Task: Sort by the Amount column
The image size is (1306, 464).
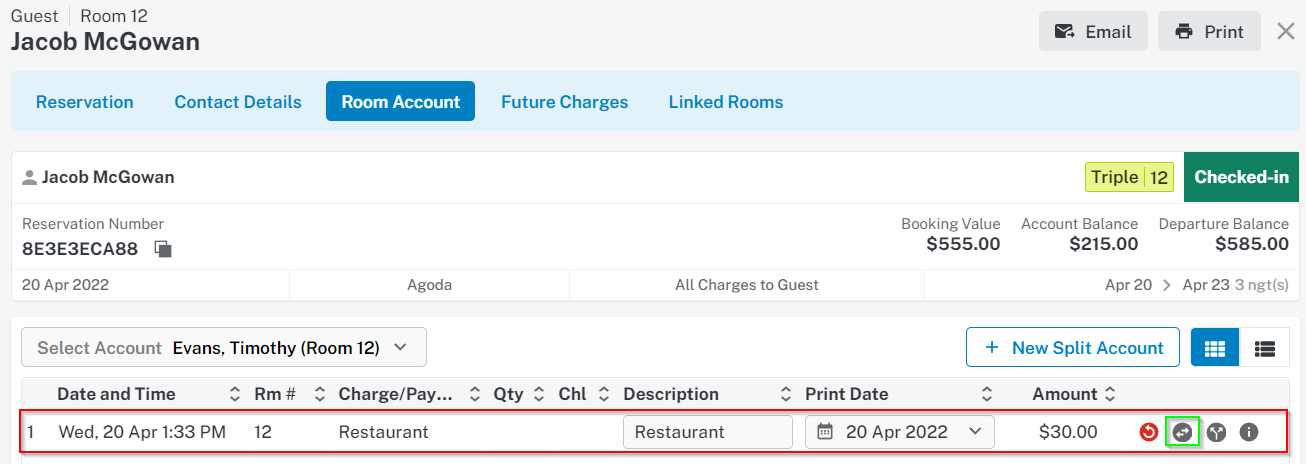Action: click(x=1110, y=394)
